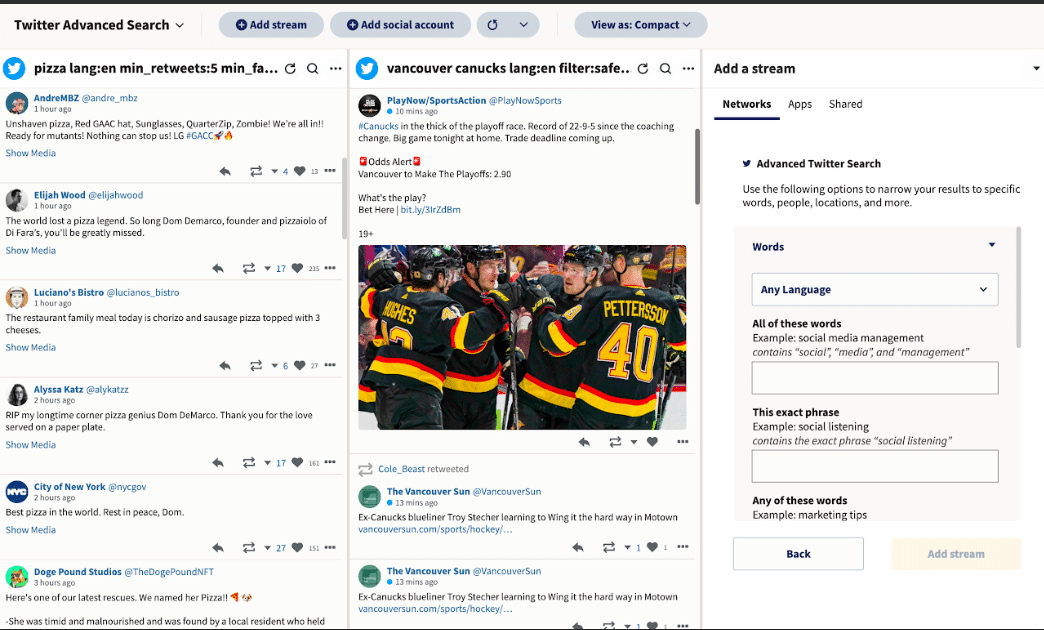Screen dimensions: 1044x630
Task: Refresh the pizza search stream
Action: pos(290,69)
